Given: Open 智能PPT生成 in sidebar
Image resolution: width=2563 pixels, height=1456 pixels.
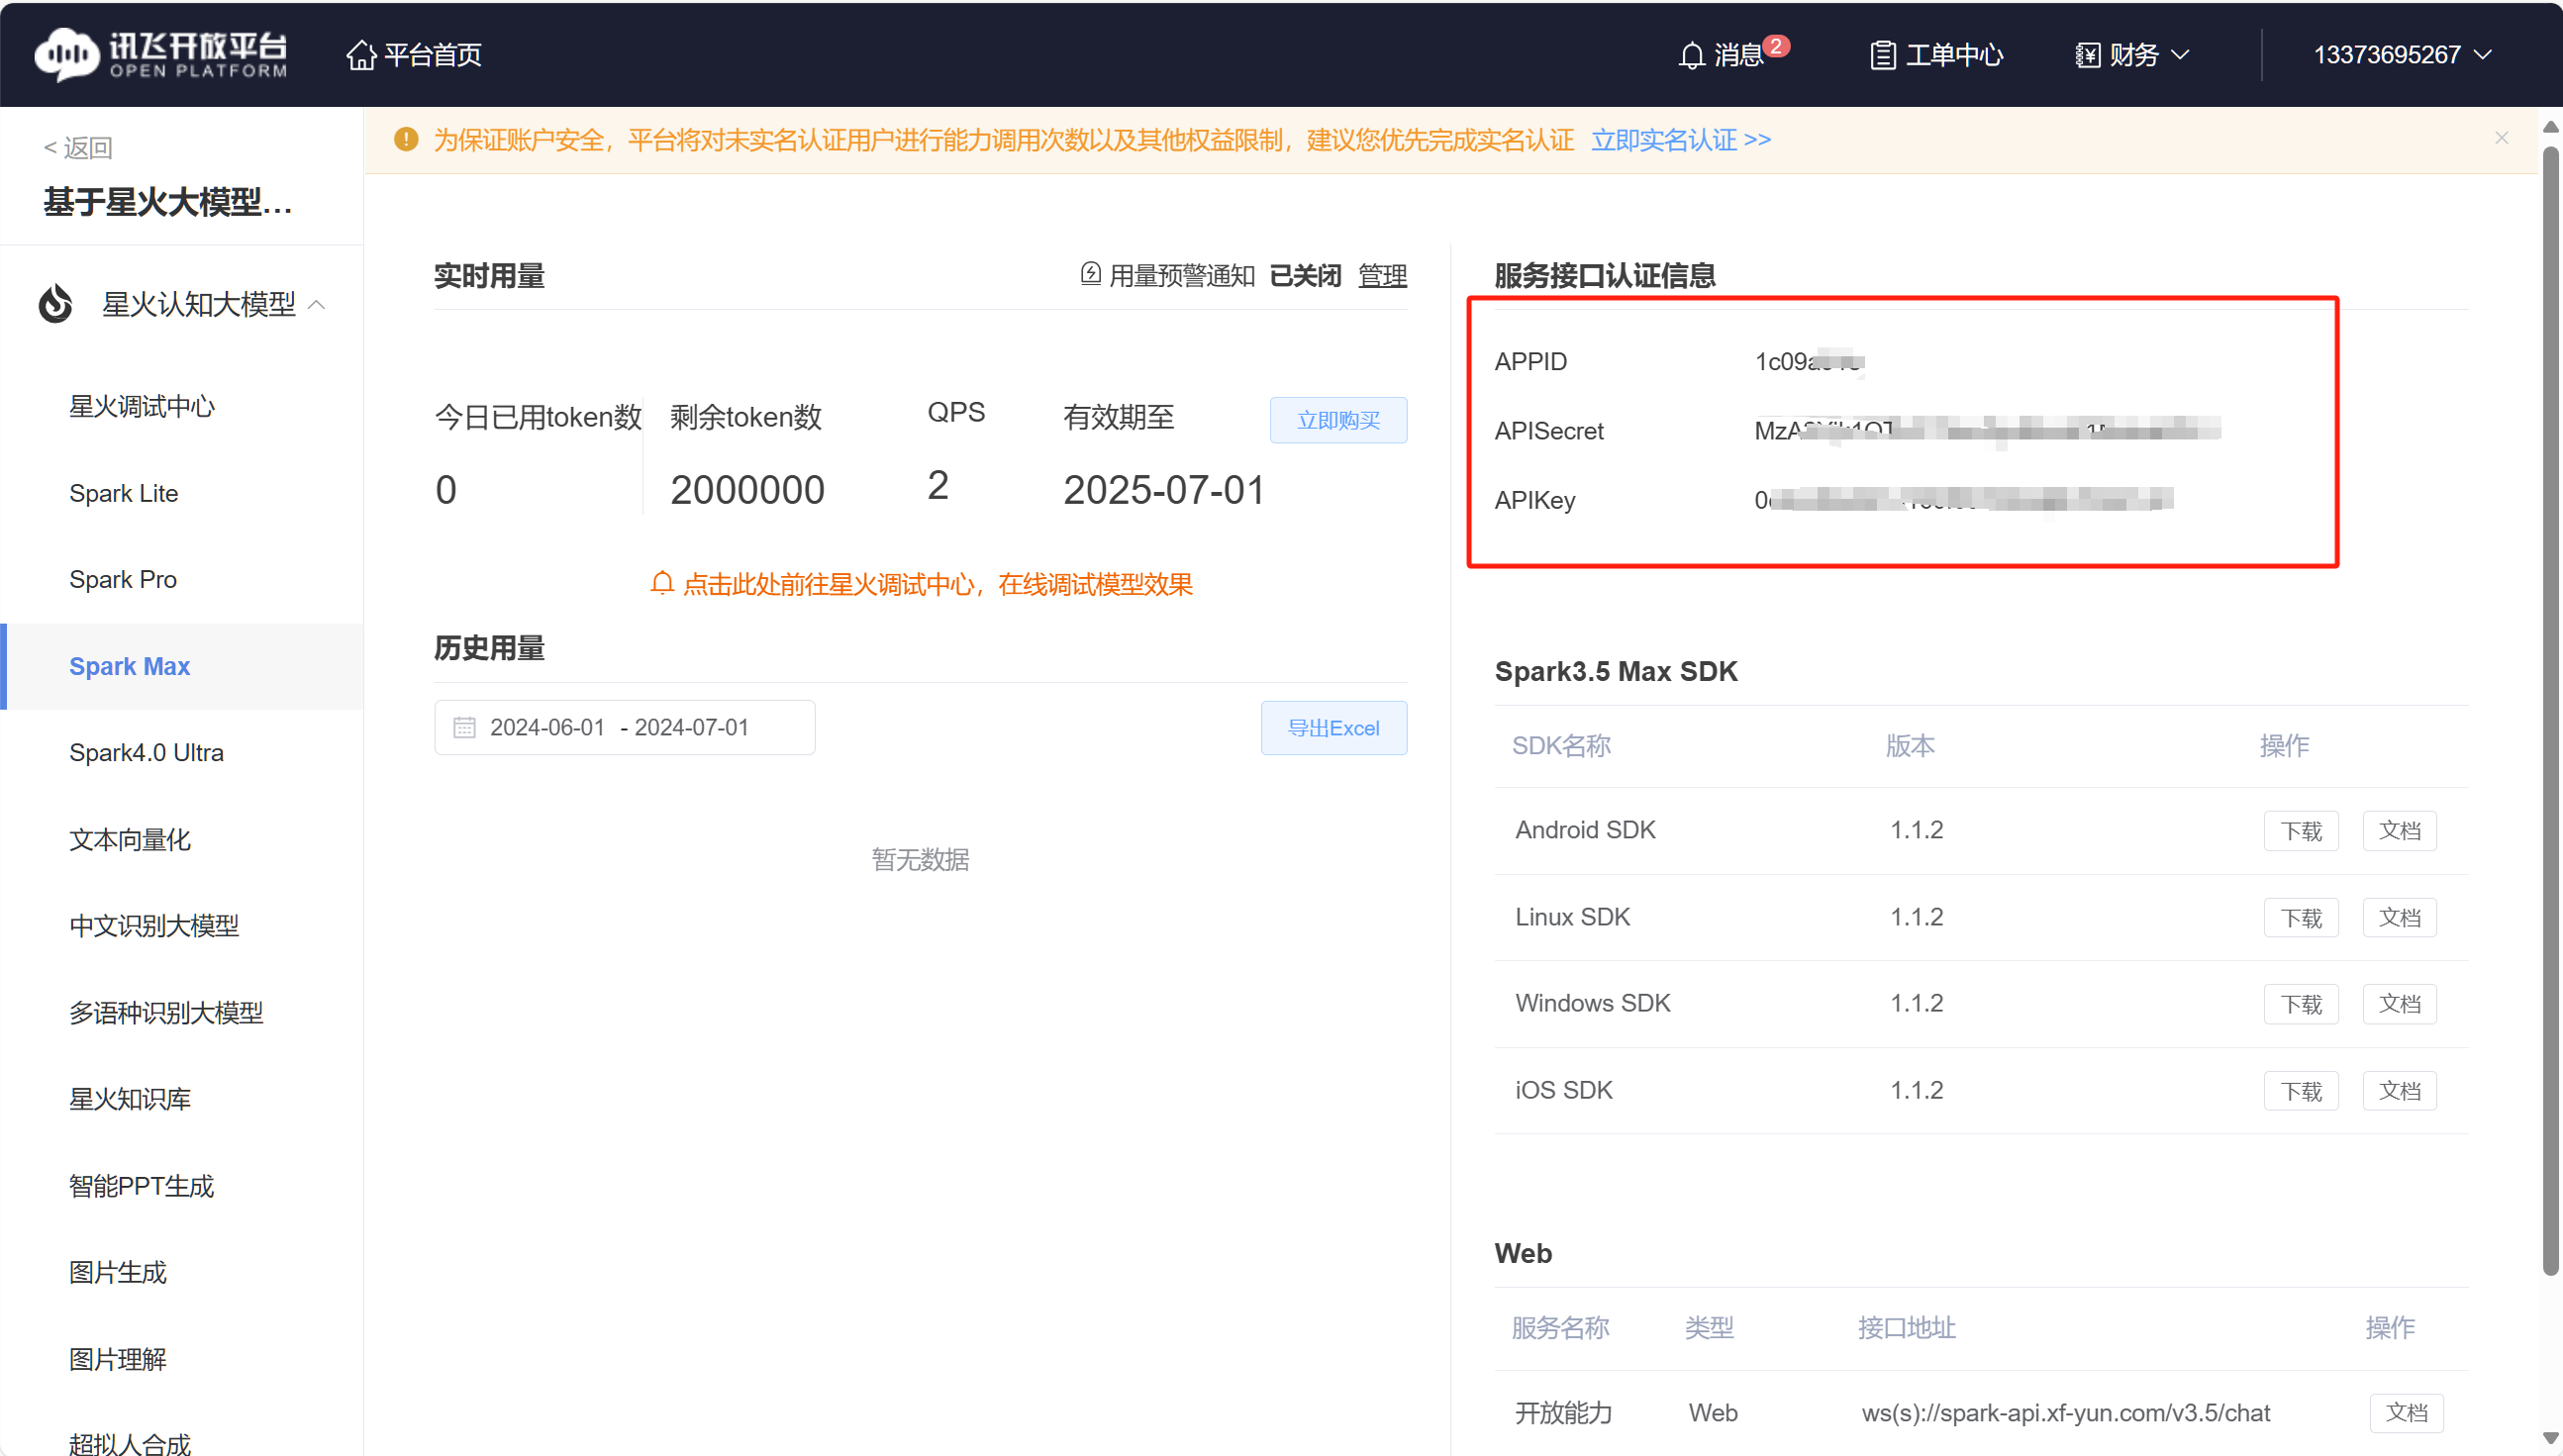Looking at the screenshot, I should 141,1186.
